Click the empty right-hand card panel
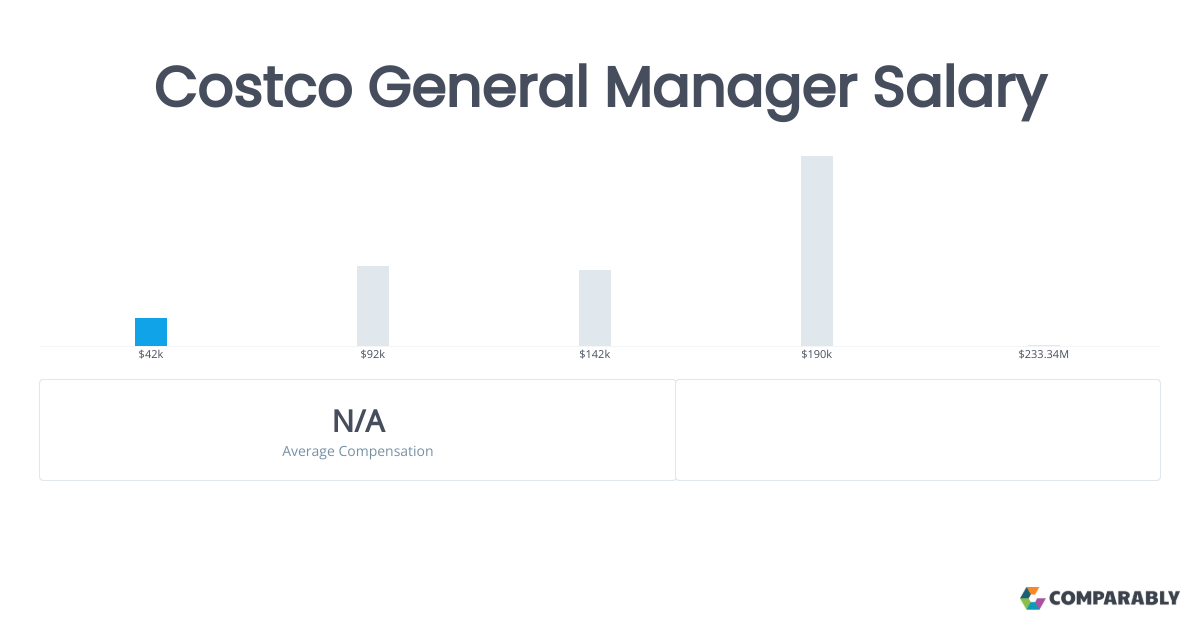 tap(918, 430)
